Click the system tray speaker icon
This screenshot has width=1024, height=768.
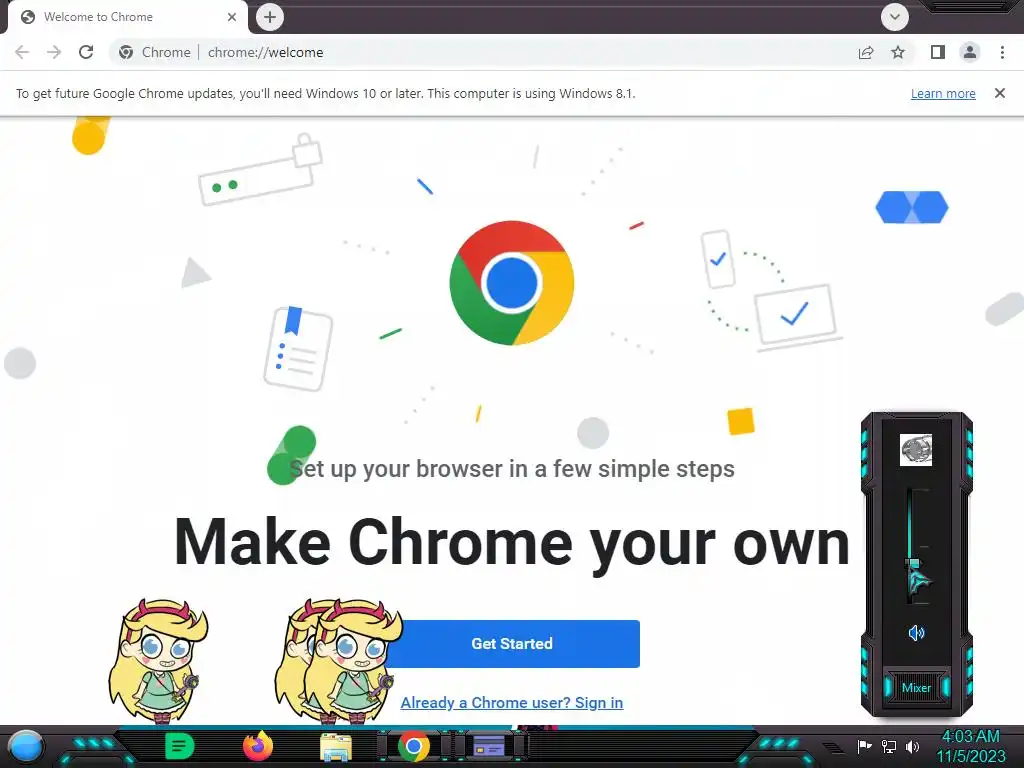[x=912, y=746]
